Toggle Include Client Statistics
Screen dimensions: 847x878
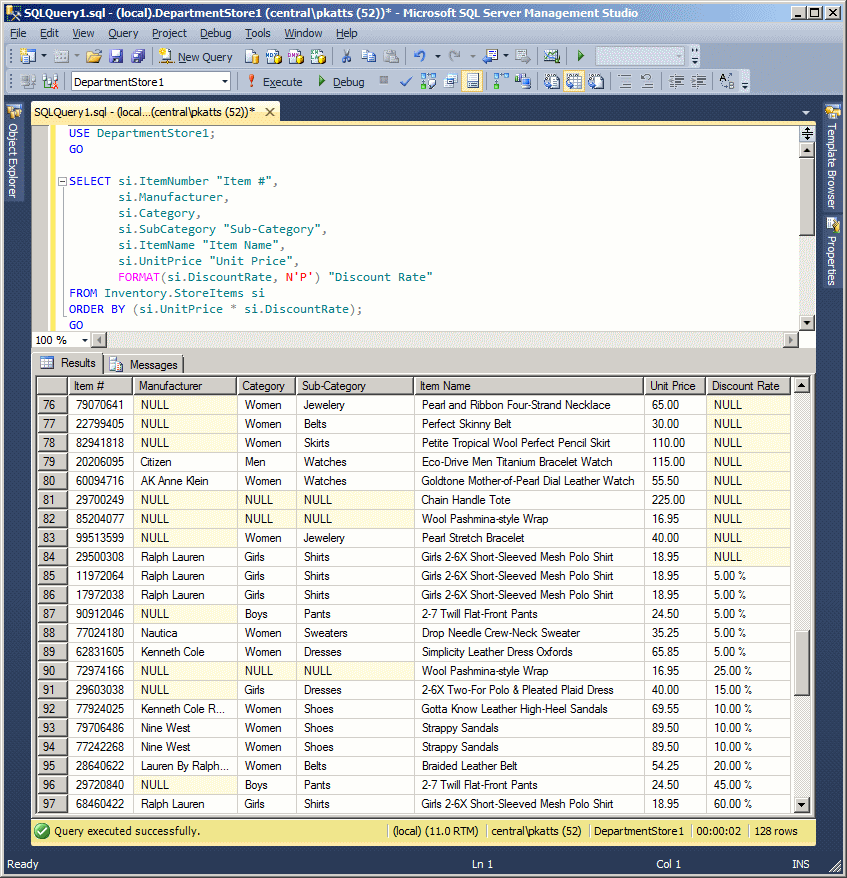[x=521, y=82]
